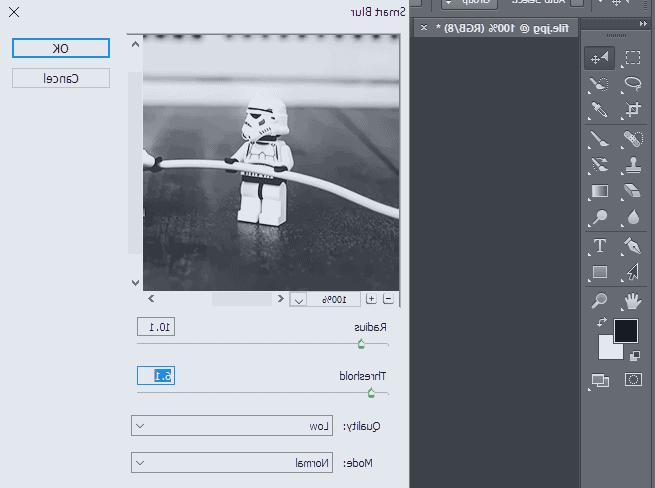Cancel the Smart Blur dialog
The height and width of the screenshot is (488, 655).
(x=61, y=78)
